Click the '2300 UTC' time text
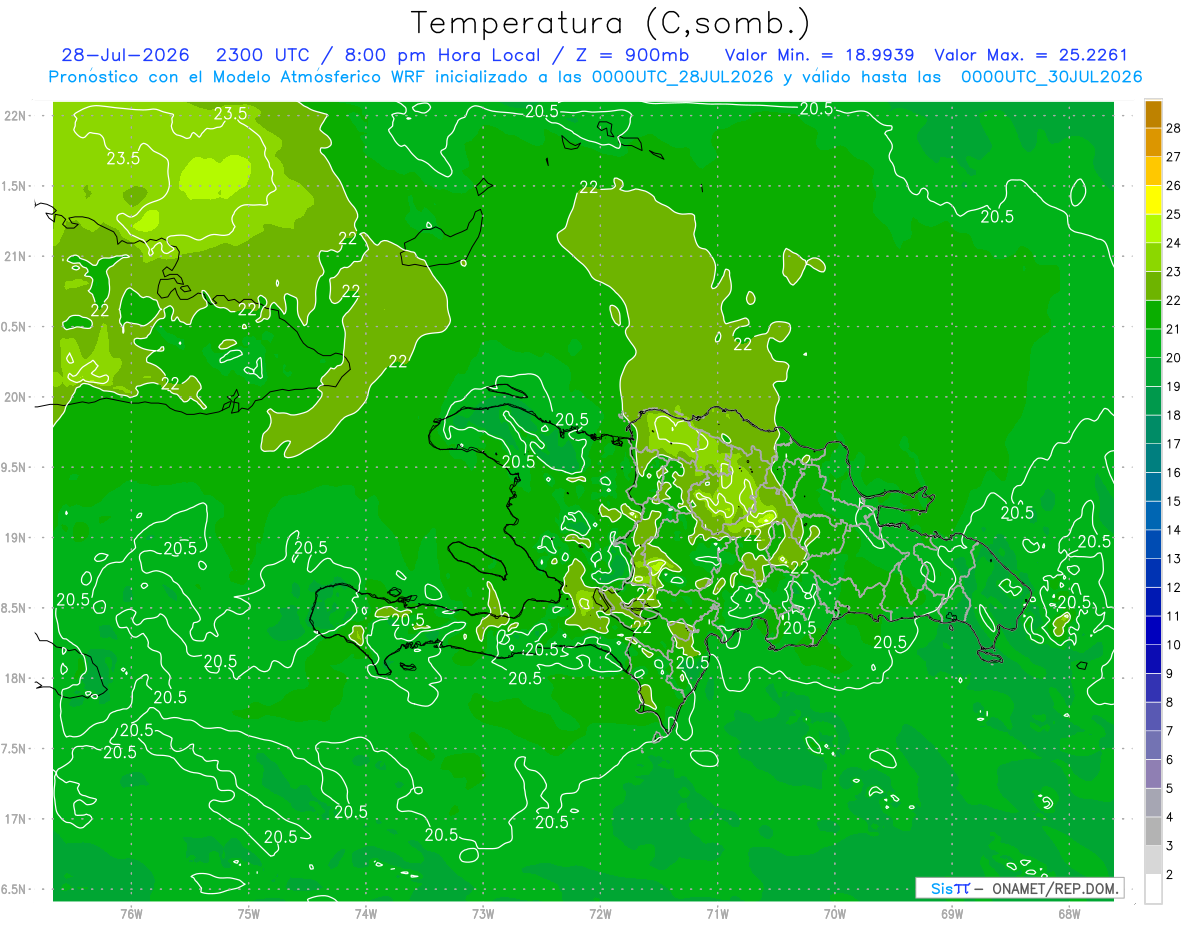 (262, 56)
